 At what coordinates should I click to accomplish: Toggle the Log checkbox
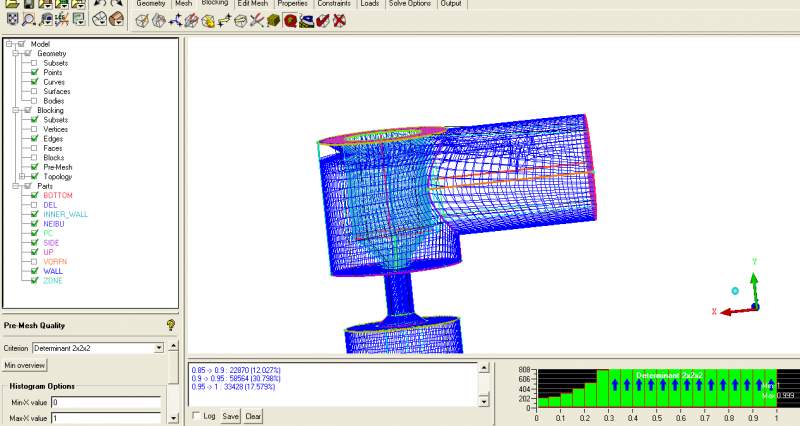tap(196, 416)
